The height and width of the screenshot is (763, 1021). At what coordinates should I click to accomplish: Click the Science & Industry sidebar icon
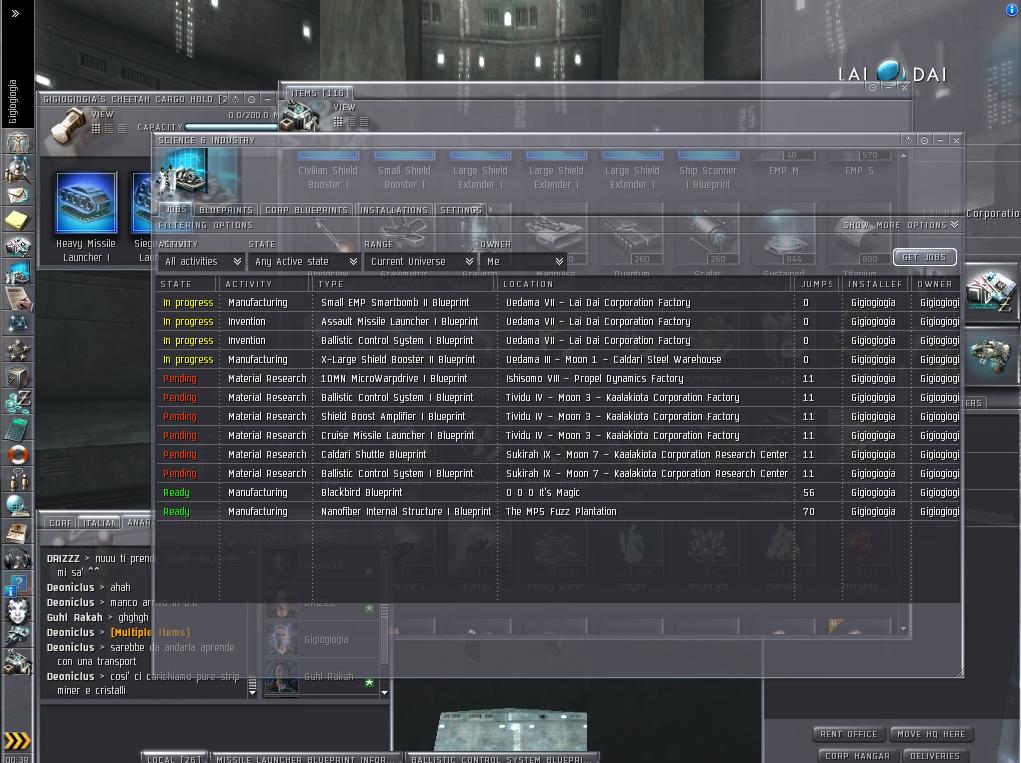[x=18, y=272]
